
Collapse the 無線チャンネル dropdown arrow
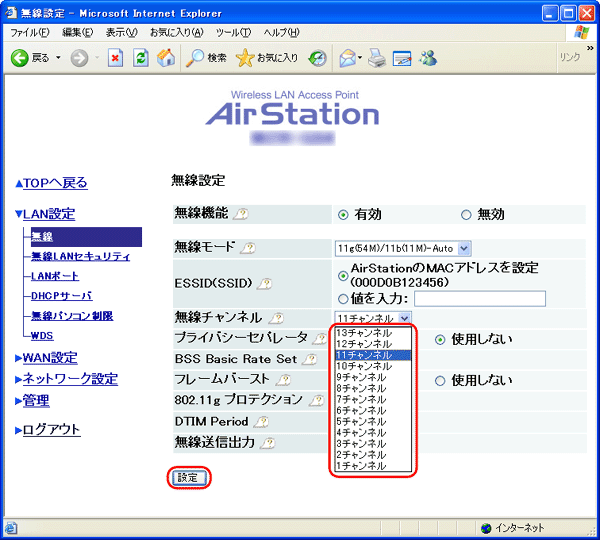pos(404,318)
